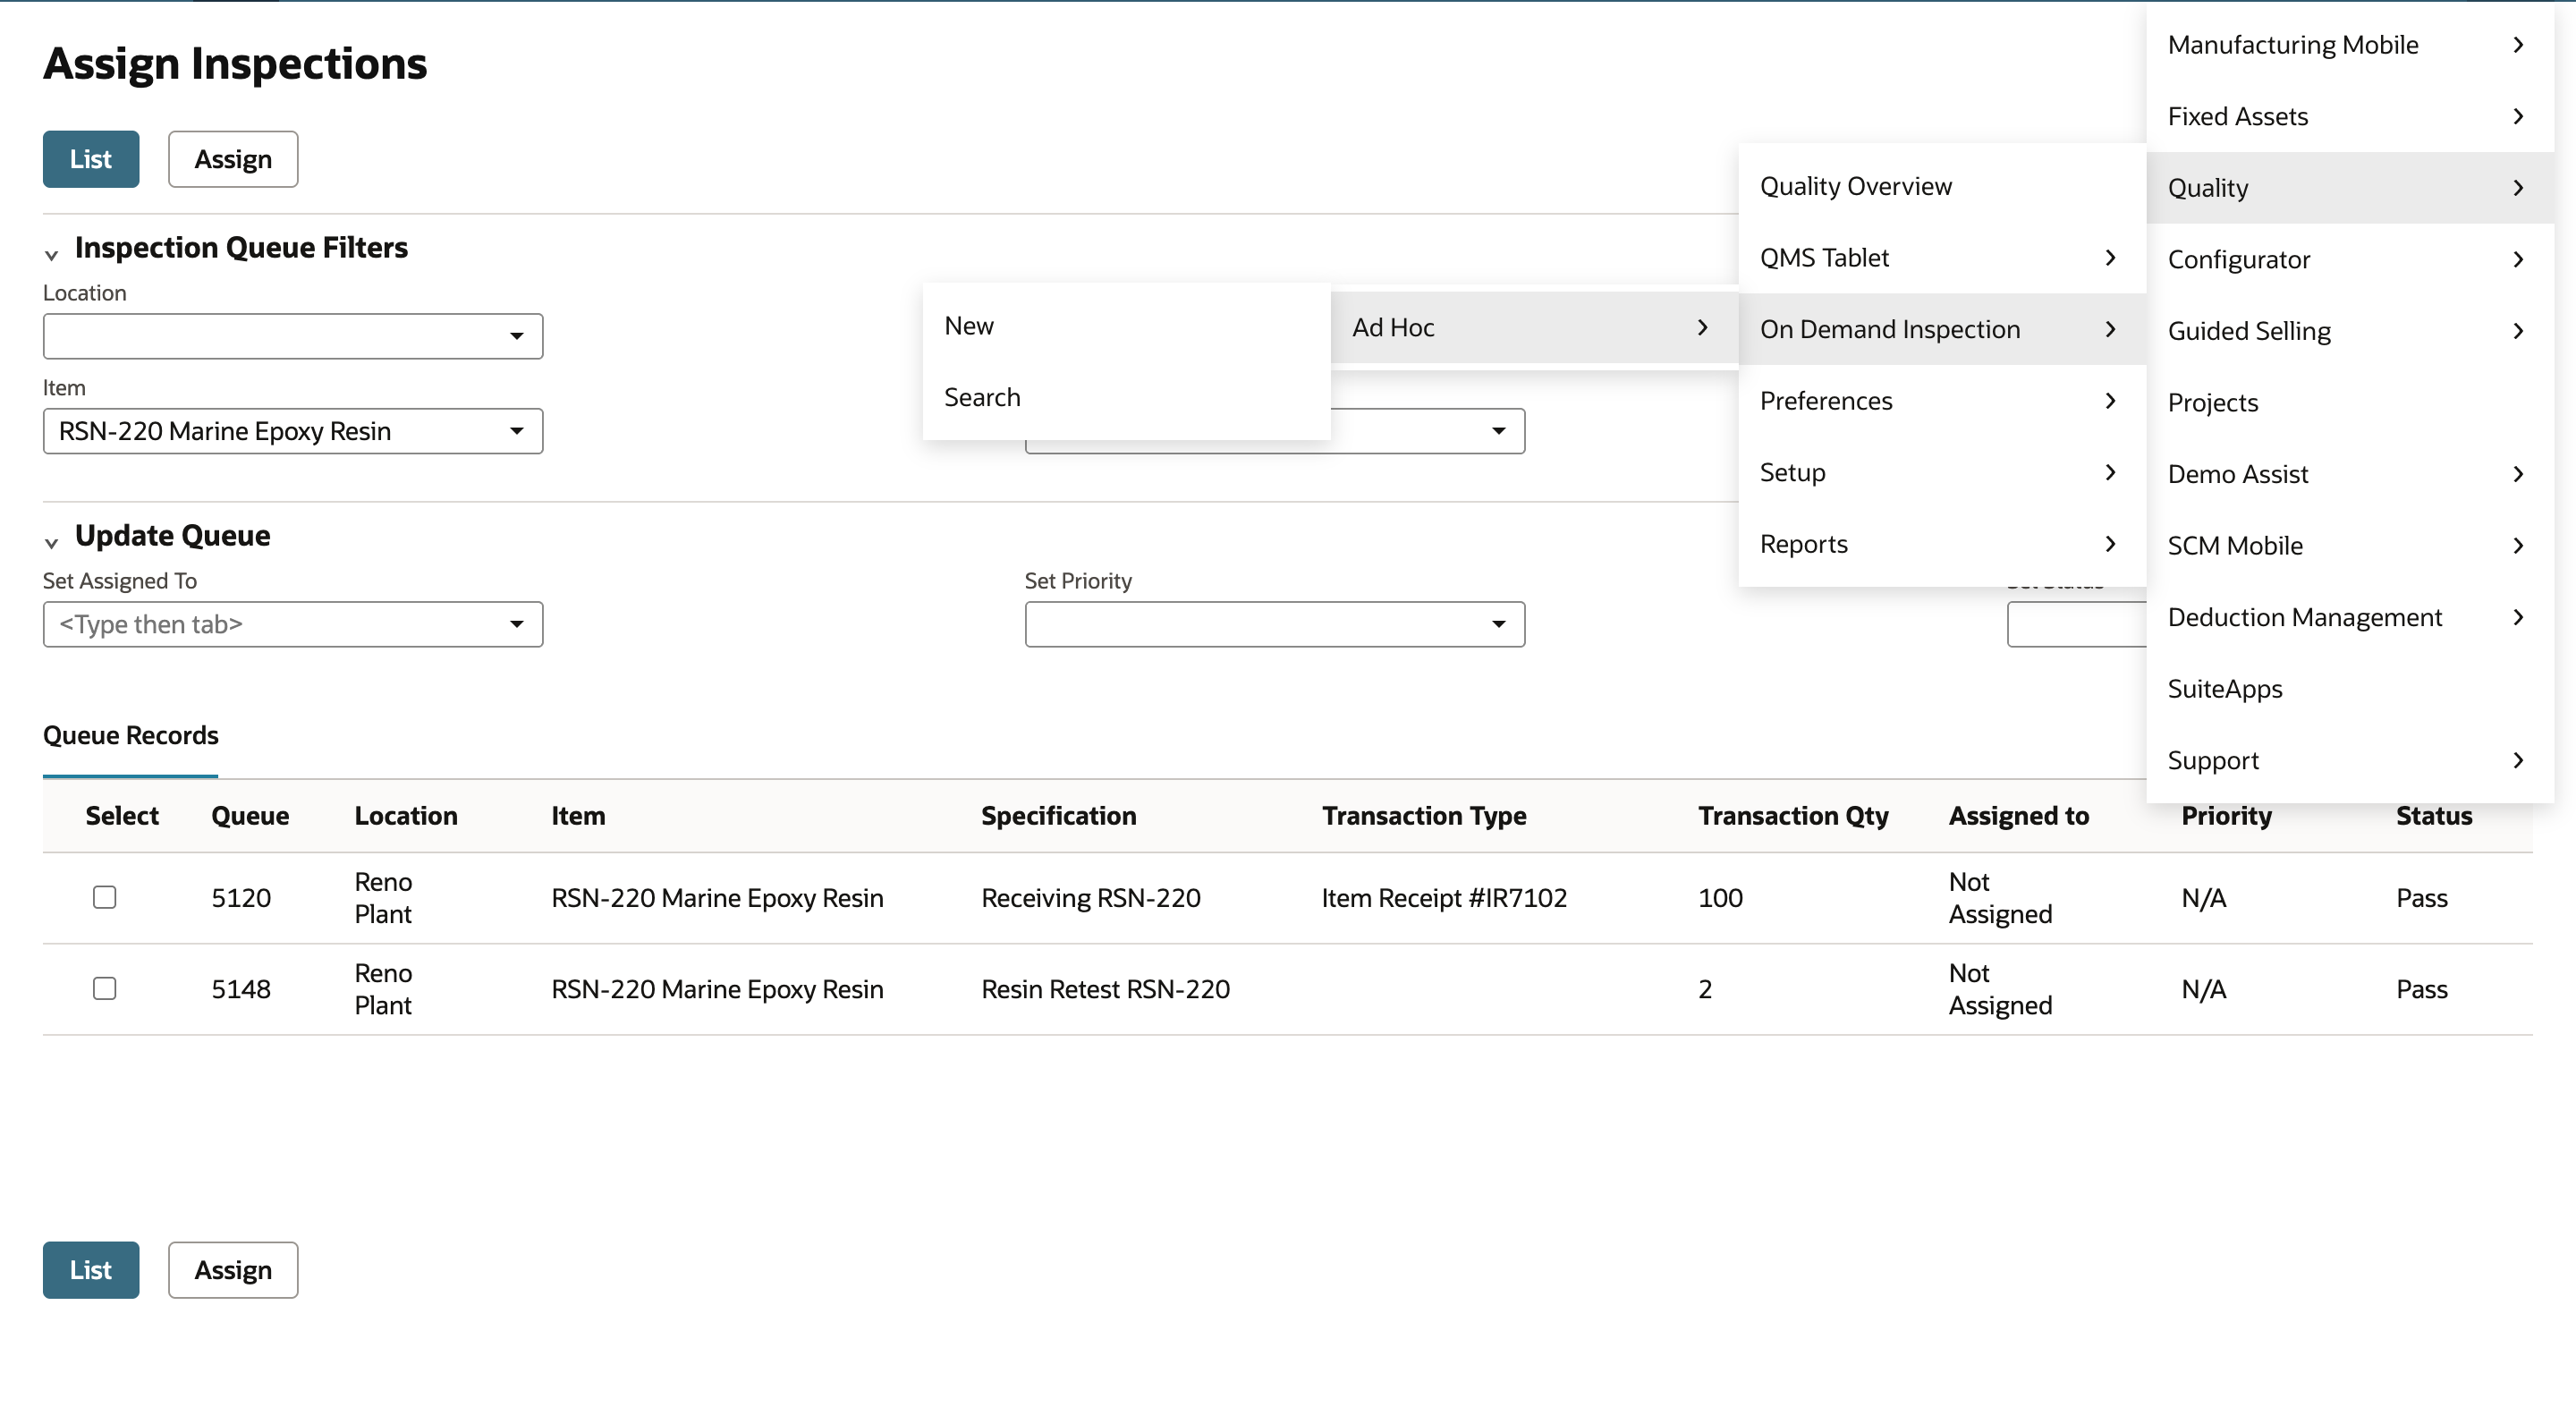Image resolution: width=2576 pixels, height=1424 pixels.
Task: Collapse the Update Queue section
Action: point(52,543)
